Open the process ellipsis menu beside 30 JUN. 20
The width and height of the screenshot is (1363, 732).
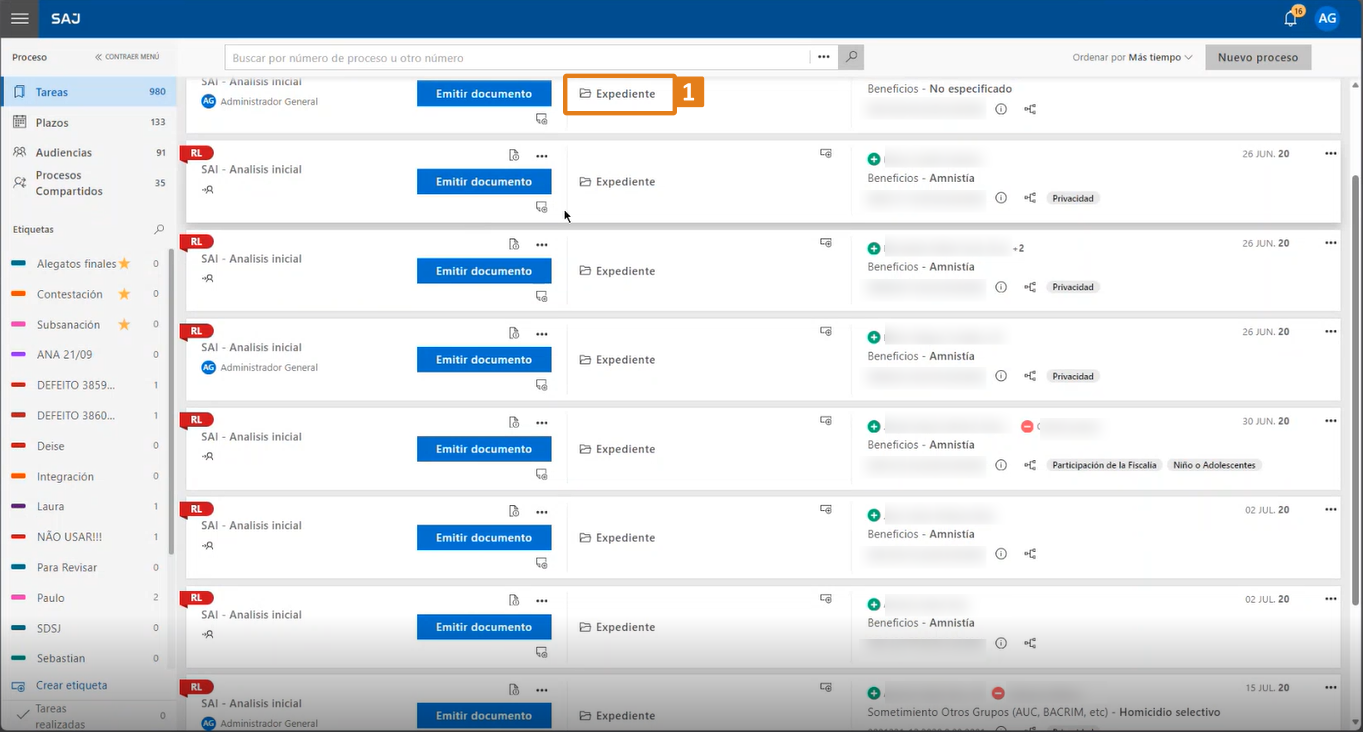[x=1330, y=422]
